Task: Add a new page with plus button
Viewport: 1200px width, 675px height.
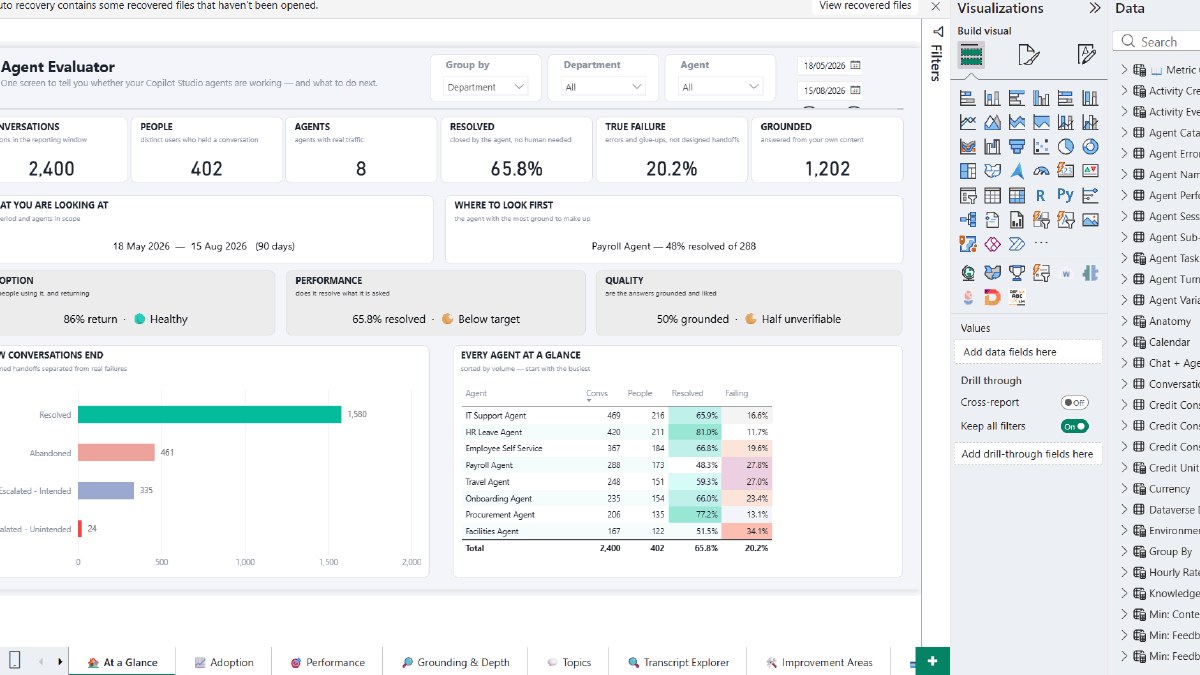Action: click(x=932, y=661)
